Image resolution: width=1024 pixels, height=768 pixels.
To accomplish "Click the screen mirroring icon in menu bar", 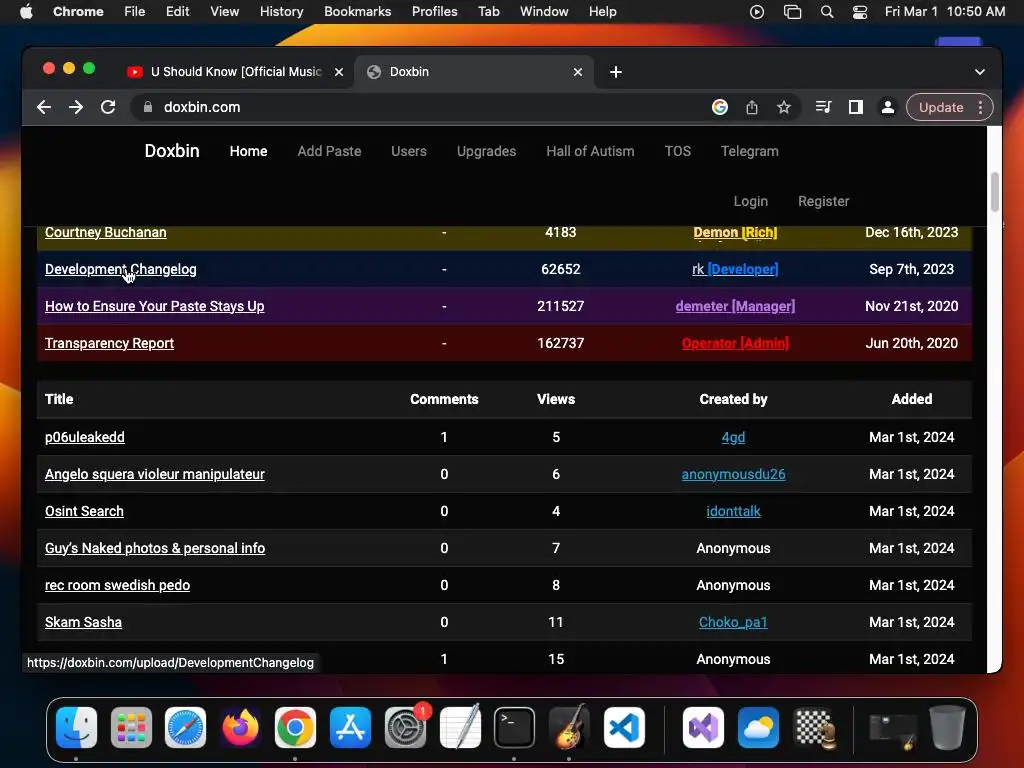I will (x=792, y=12).
